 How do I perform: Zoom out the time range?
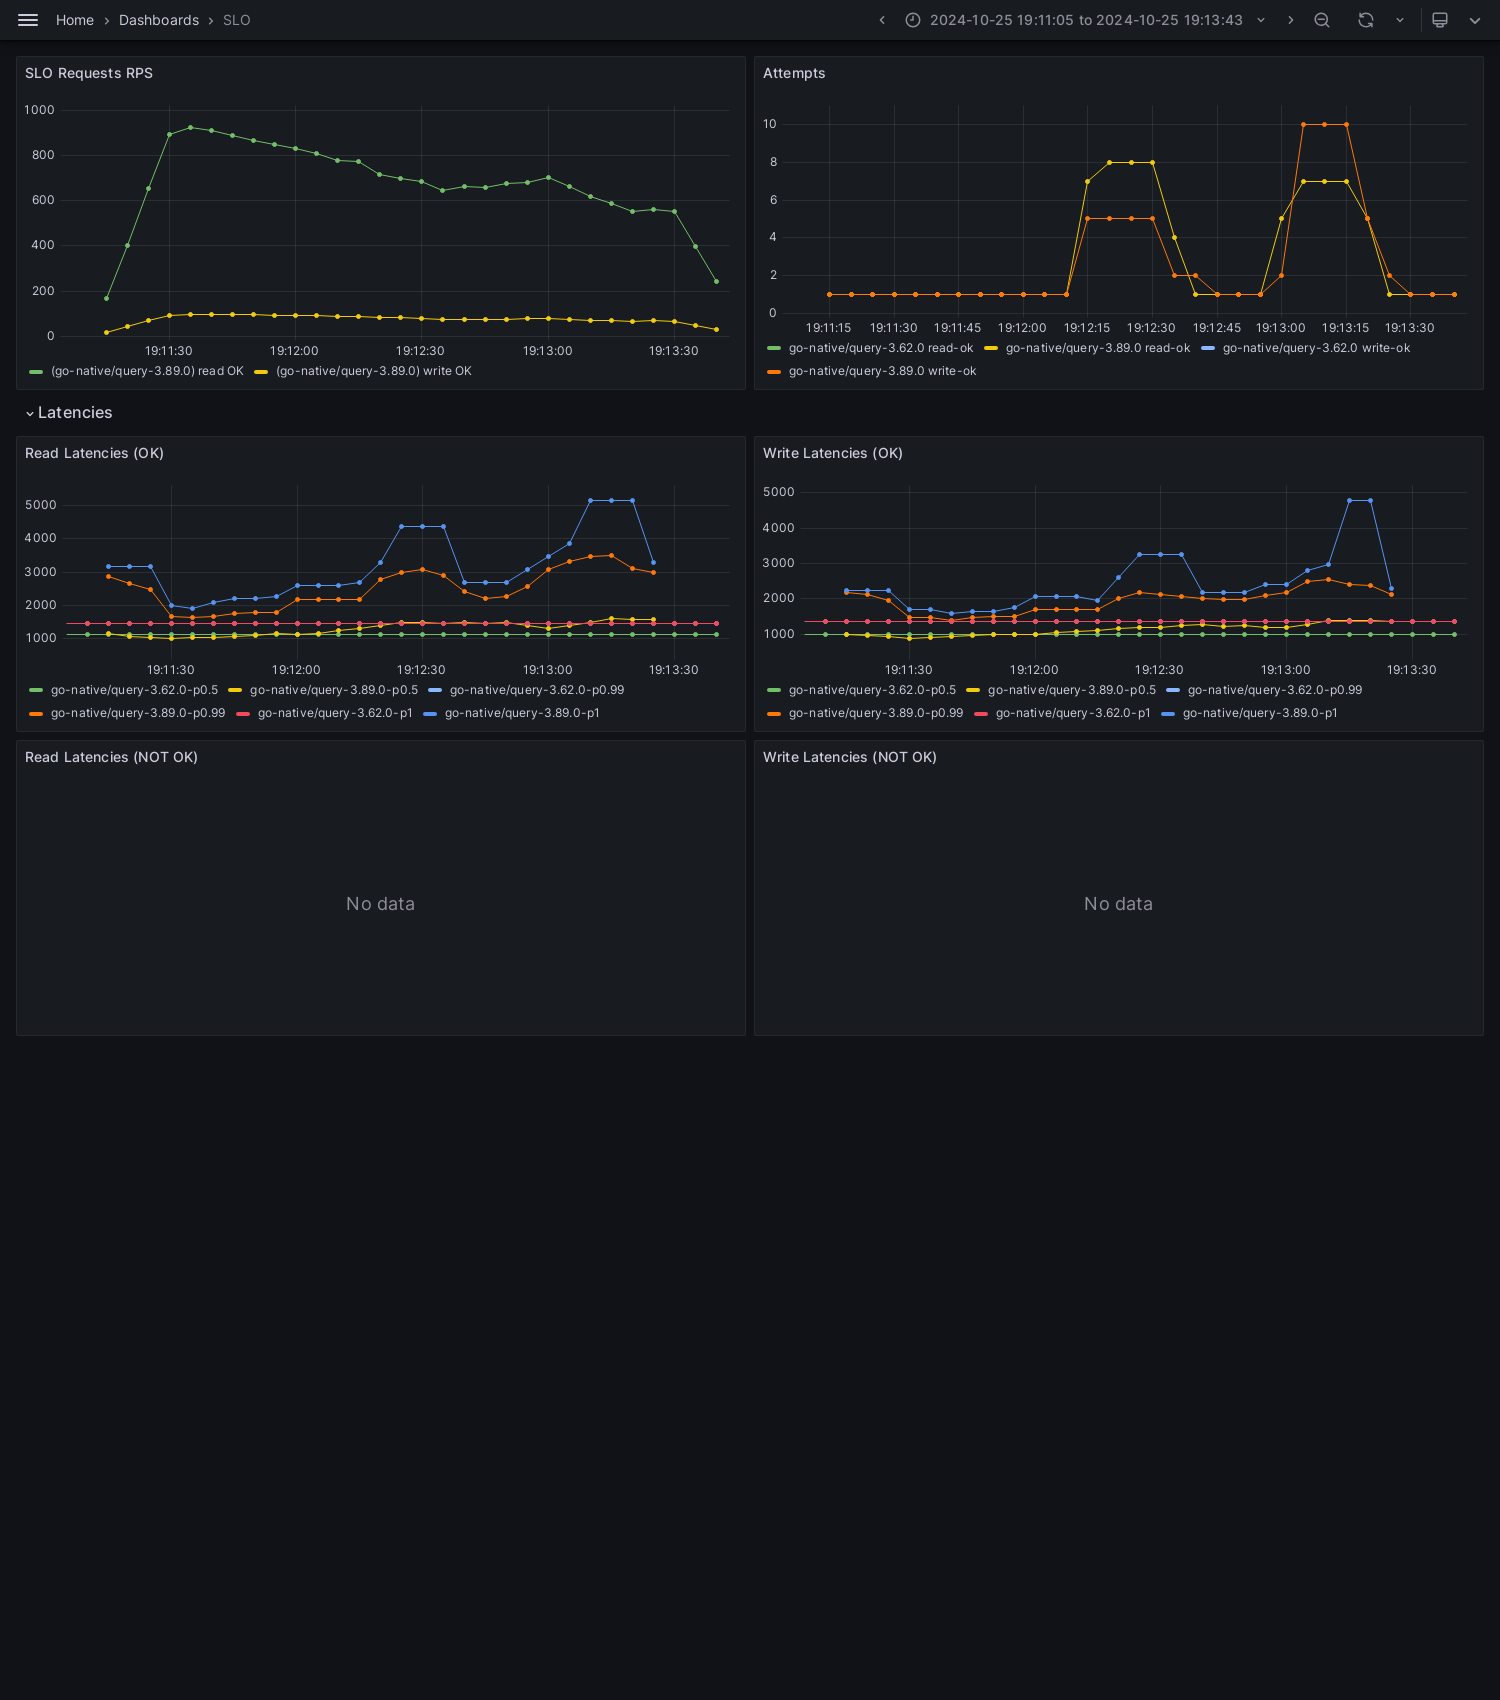[1322, 20]
